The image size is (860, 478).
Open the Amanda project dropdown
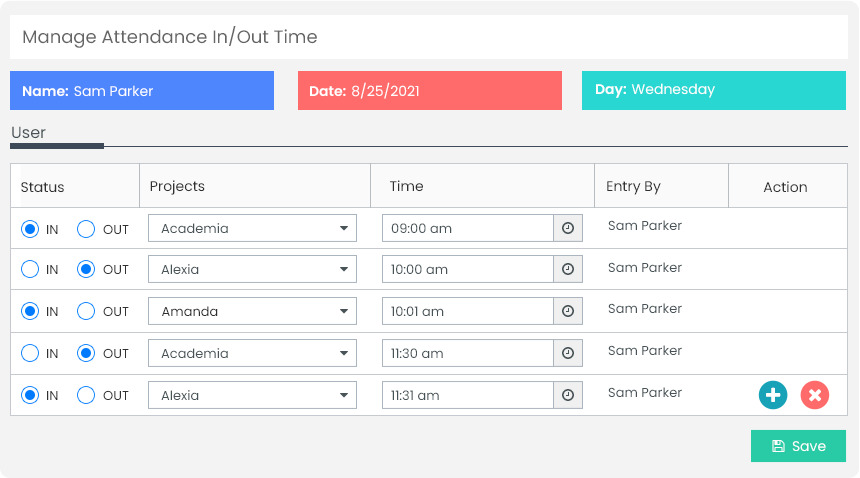click(x=252, y=311)
